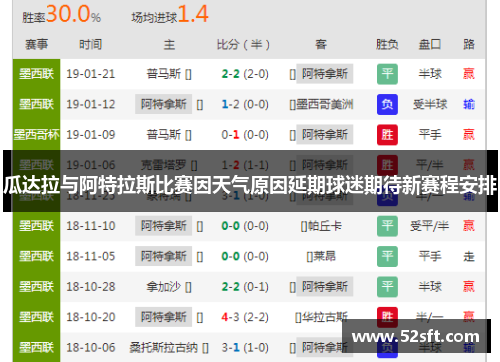Select the 胜负 column header
The height and width of the screenshot is (362, 500).
(x=387, y=44)
